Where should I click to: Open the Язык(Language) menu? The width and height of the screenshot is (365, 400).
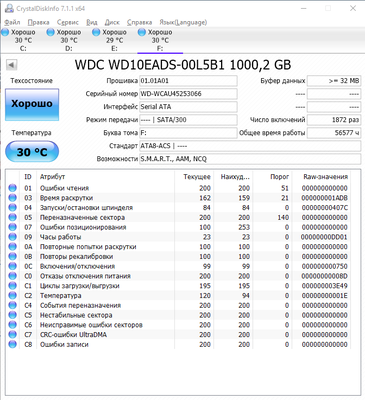(x=183, y=22)
